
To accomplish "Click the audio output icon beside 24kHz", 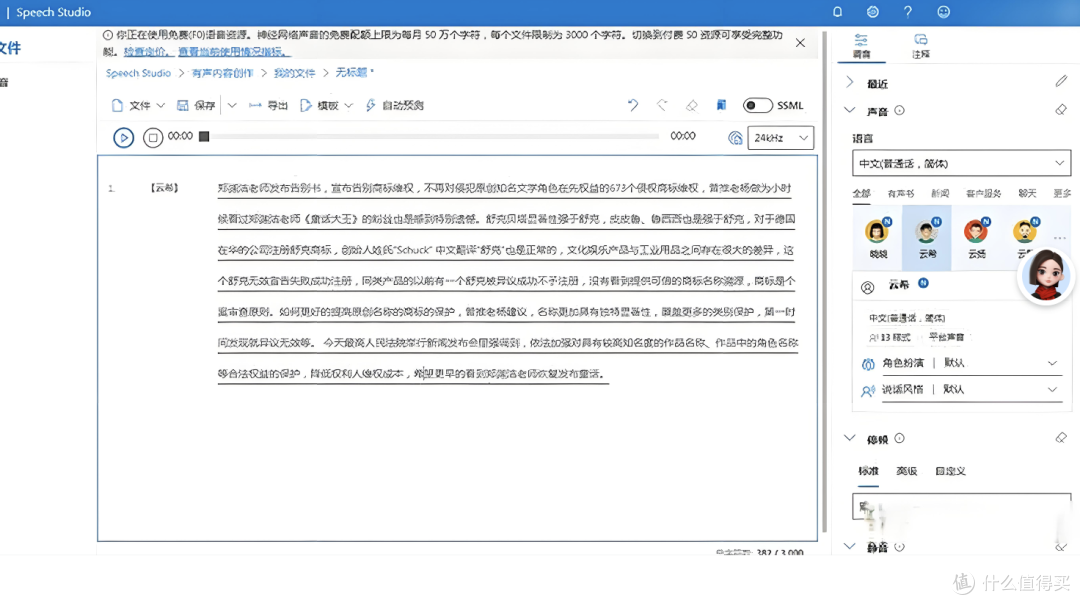I will click(735, 138).
